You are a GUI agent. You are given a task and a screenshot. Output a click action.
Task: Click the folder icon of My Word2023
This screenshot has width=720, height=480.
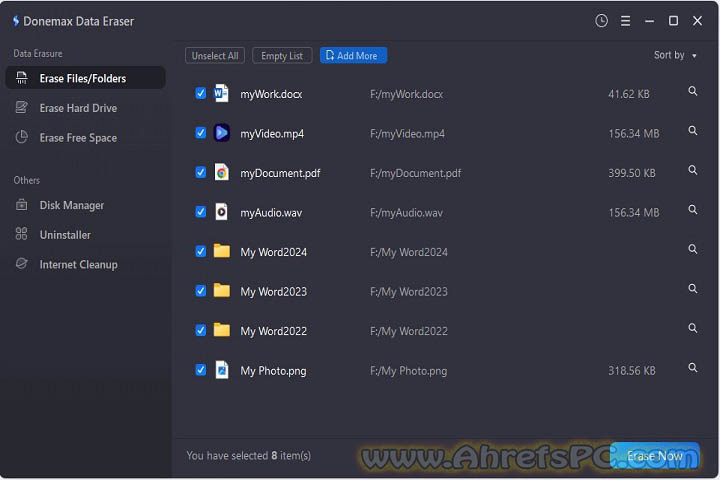[222, 290]
